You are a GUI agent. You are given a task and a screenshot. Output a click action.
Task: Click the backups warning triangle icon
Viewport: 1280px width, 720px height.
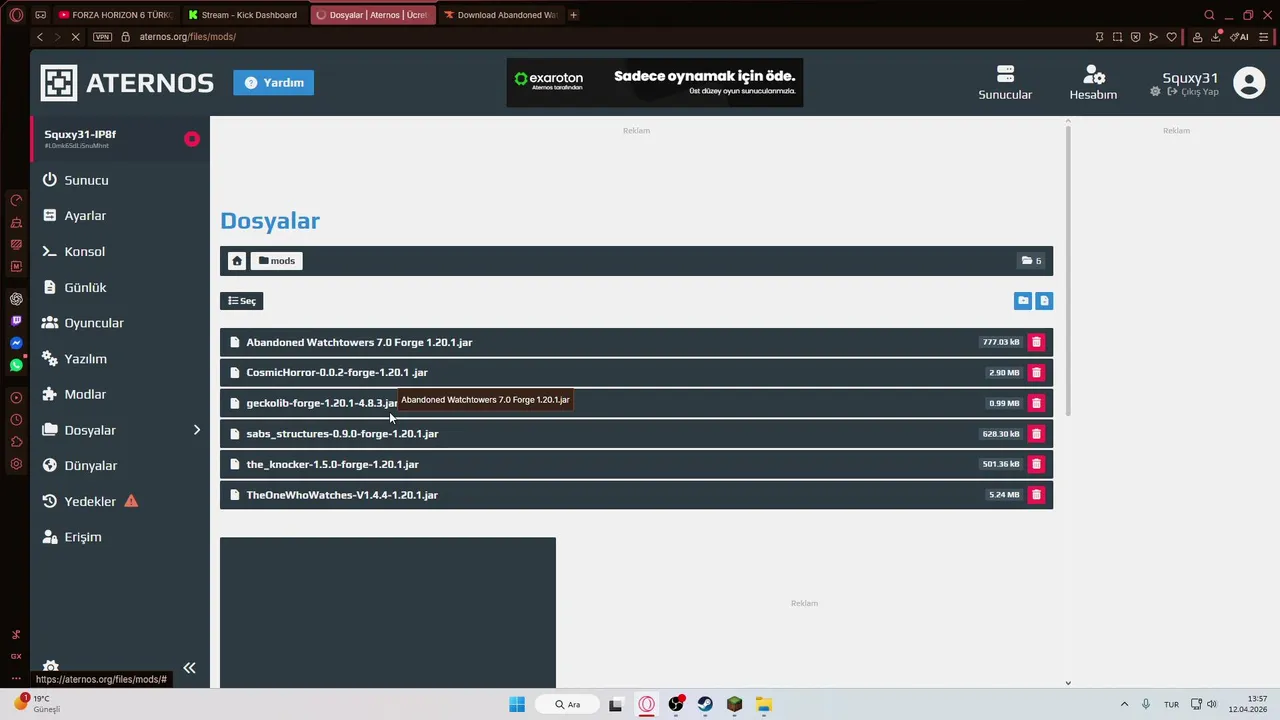[x=131, y=501]
